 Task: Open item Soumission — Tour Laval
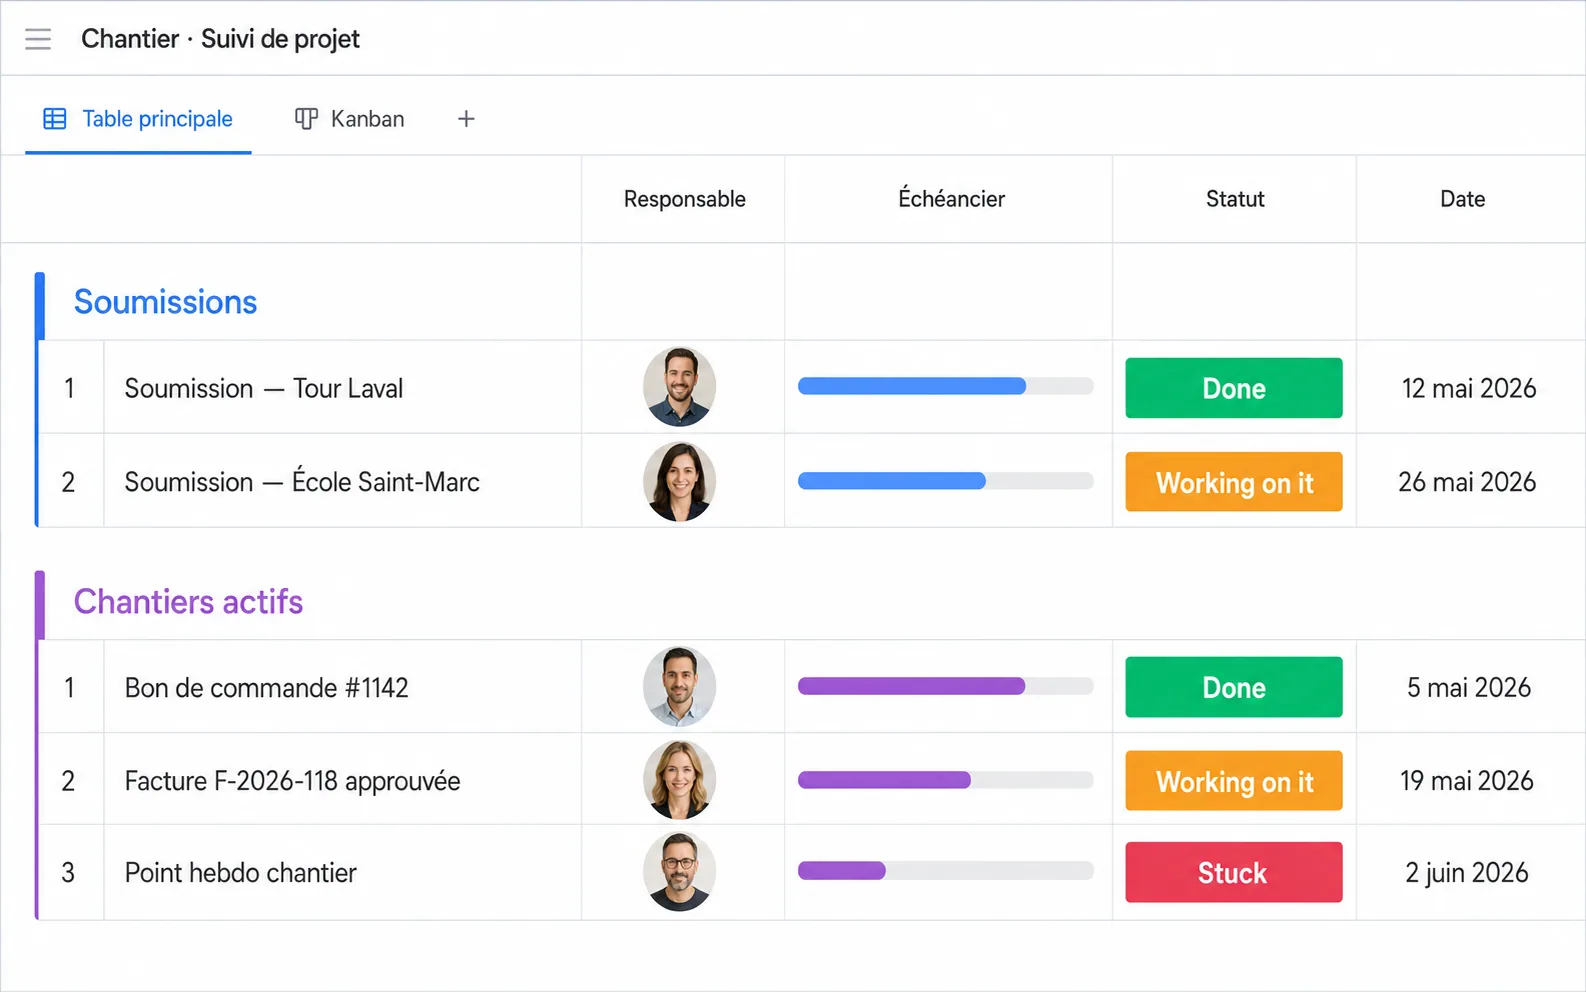coord(264,388)
